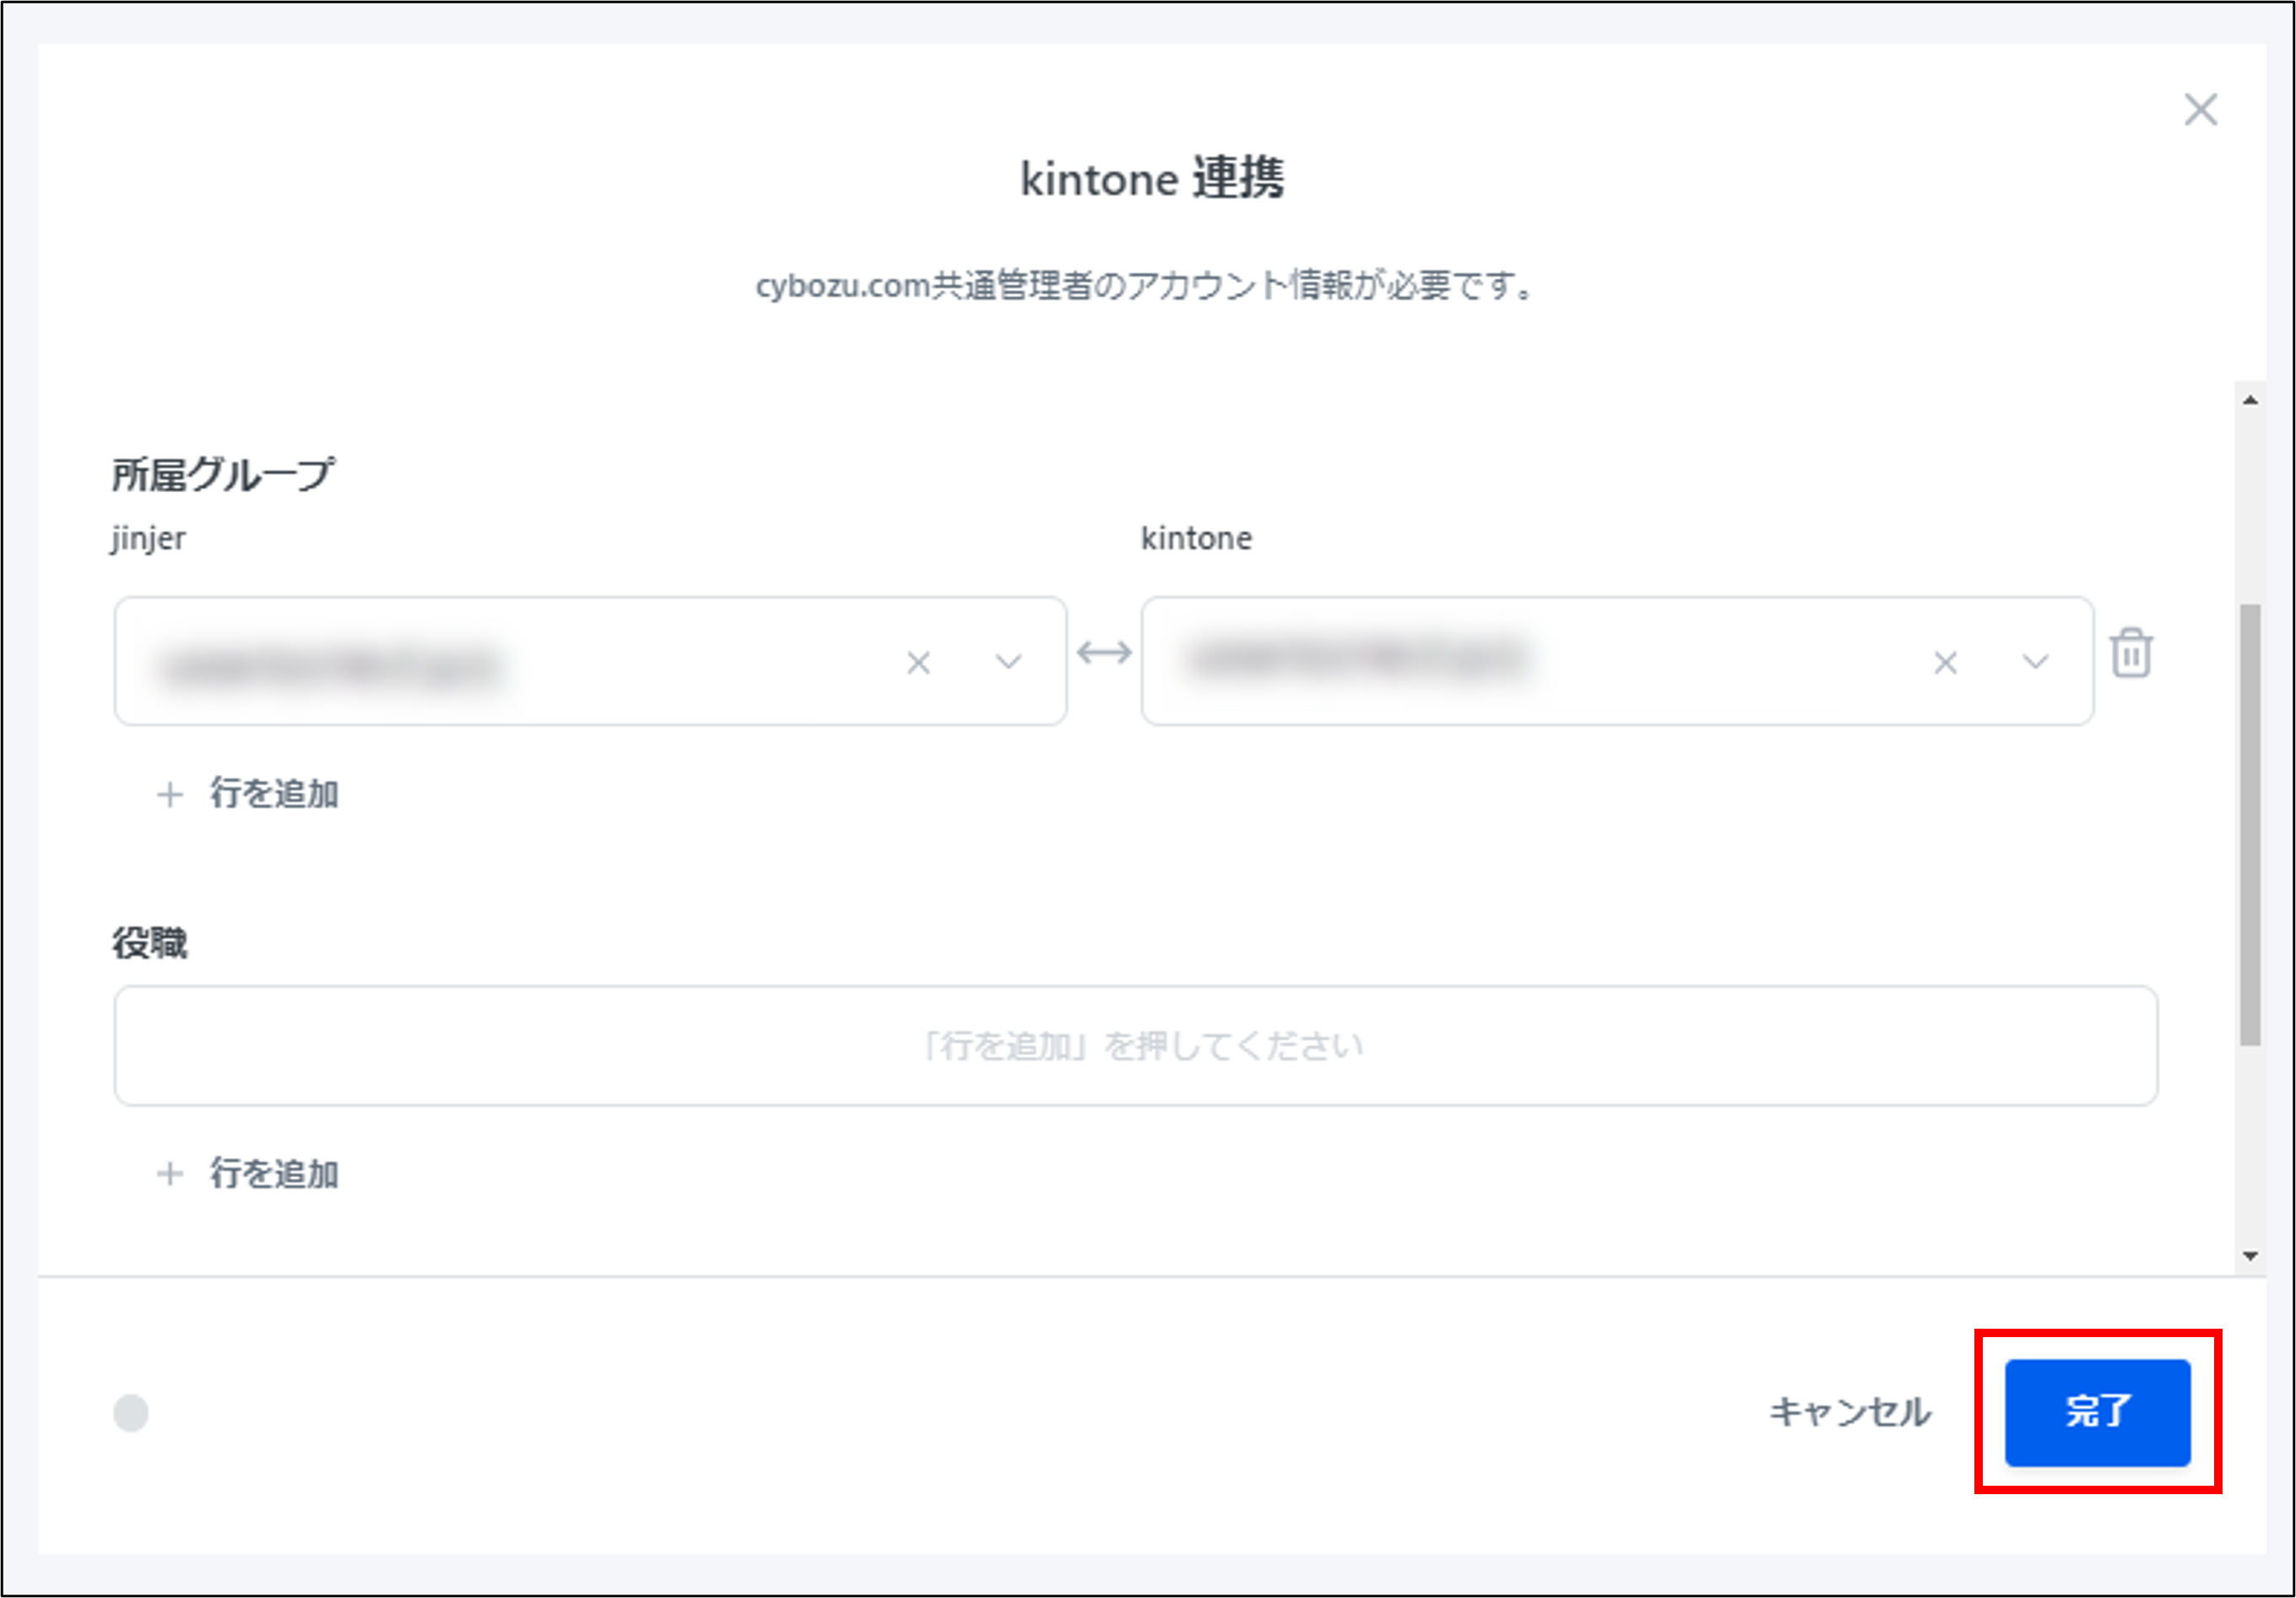Clear the selected jinjer group with X icon
Image resolution: width=2296 pixels, height=1598 pixels.
coord(920,661)
